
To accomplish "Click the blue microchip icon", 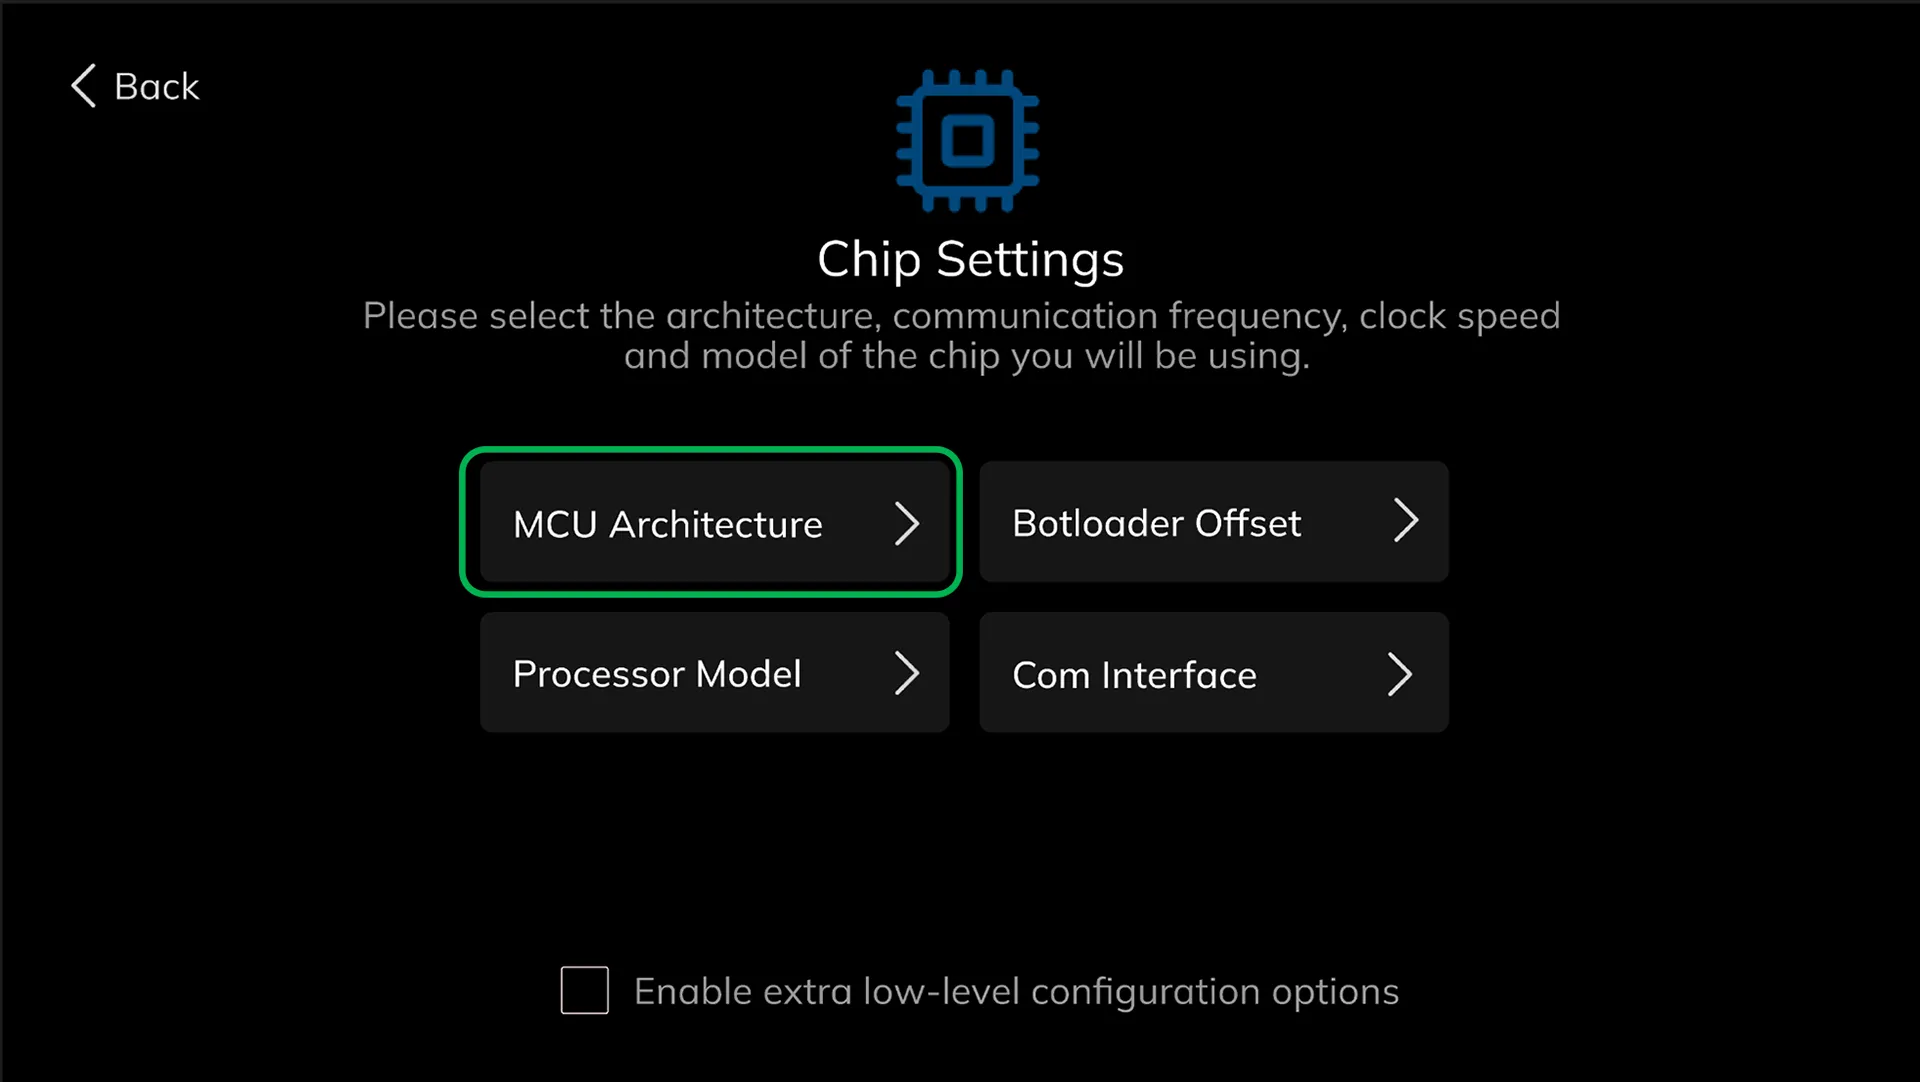I will (967, 140).
